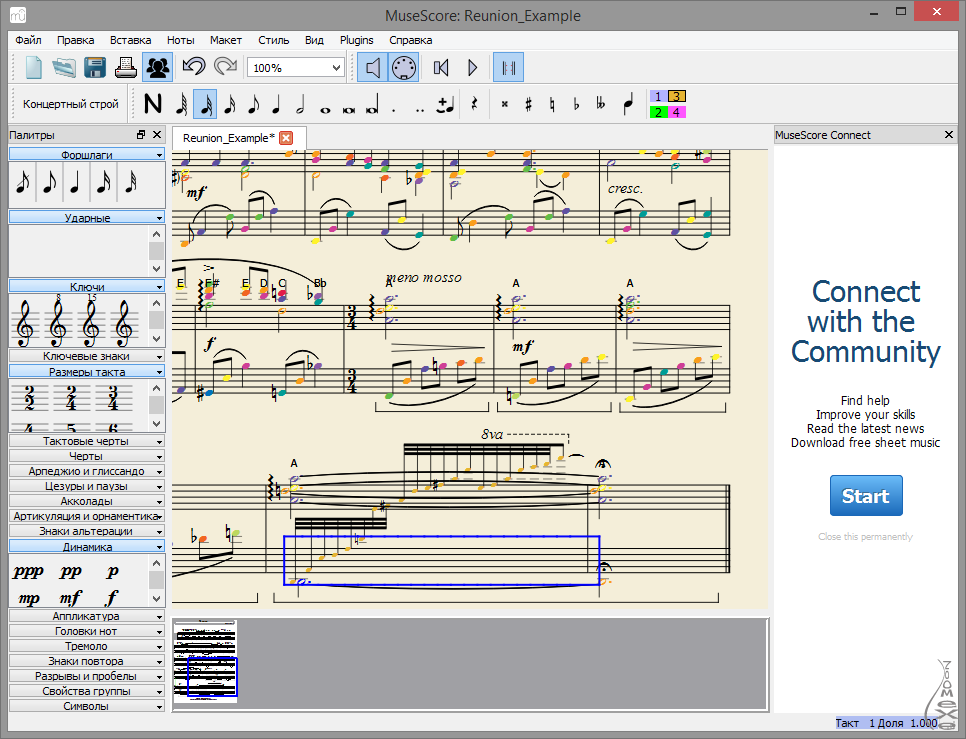Select longa note duration
Viewport: 966px width, 739px height.
point(372,104)
